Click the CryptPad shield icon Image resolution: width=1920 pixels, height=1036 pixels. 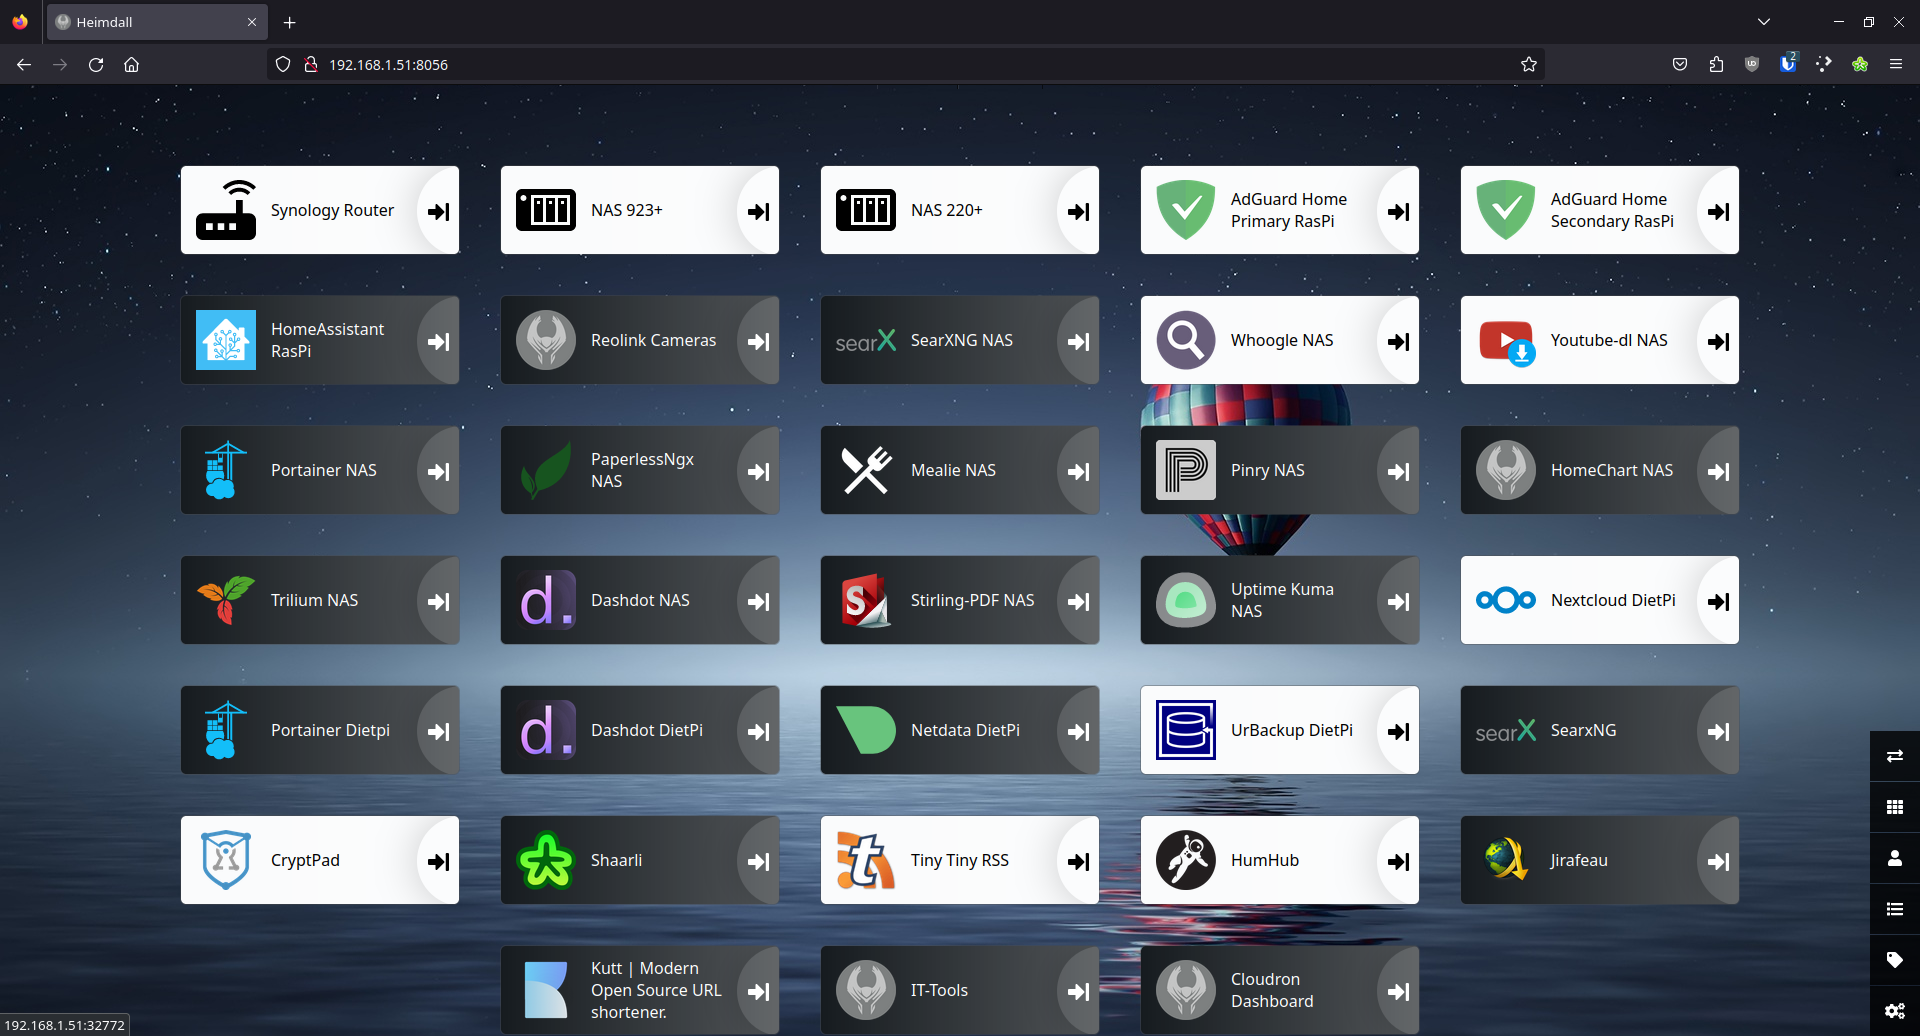point(226,860)
